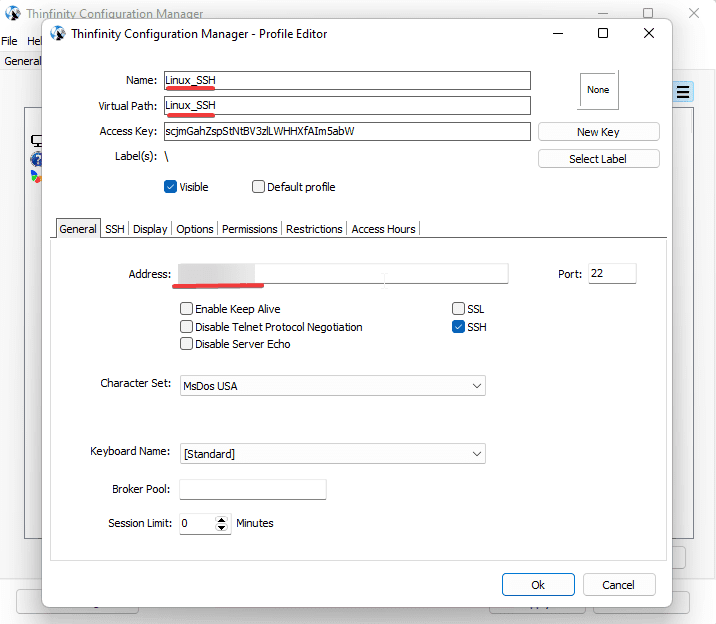Click the Address input field
The height and width of the screenshot is (624, 716).
343,273
